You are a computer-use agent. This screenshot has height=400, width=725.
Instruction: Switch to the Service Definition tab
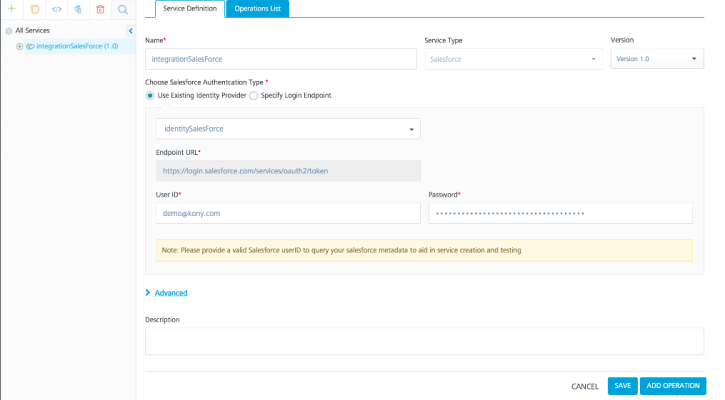[190, 9]
